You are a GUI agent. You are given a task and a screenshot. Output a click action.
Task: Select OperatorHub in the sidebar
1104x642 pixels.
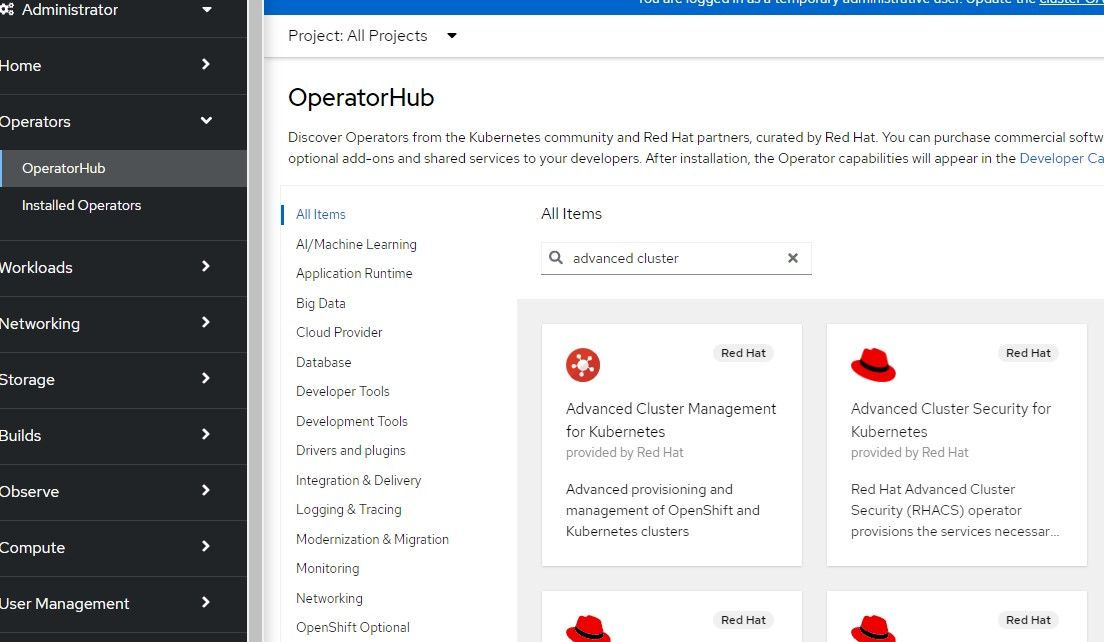pyautogui.click(x=123, y=168)
